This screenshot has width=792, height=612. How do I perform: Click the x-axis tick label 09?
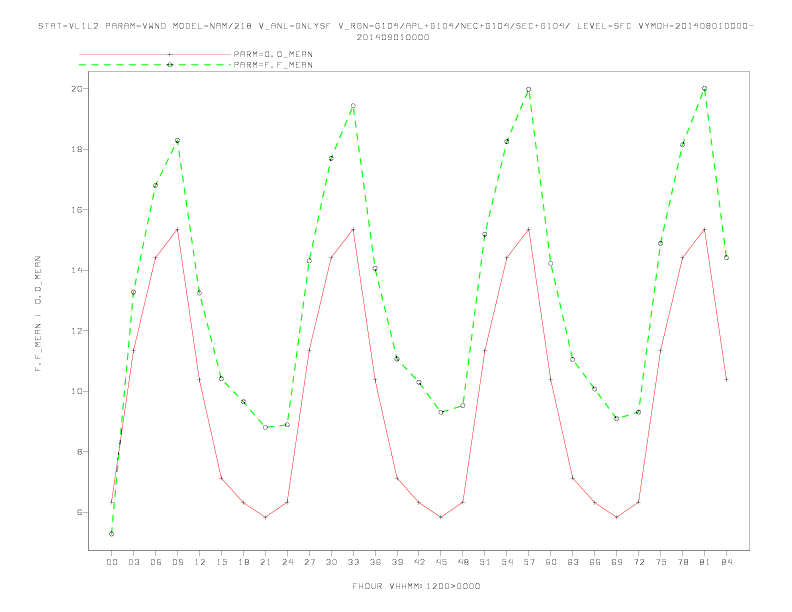tap(177, 562)
